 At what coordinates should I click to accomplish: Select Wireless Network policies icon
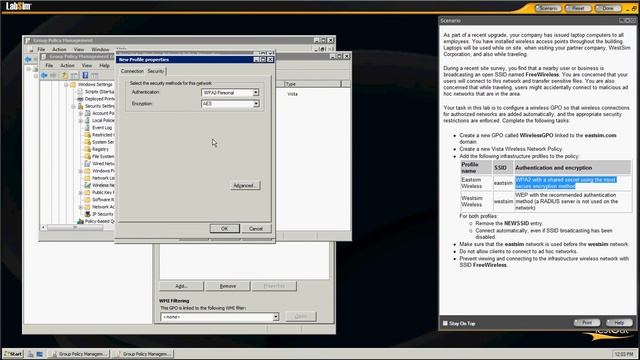coord(87,185)
